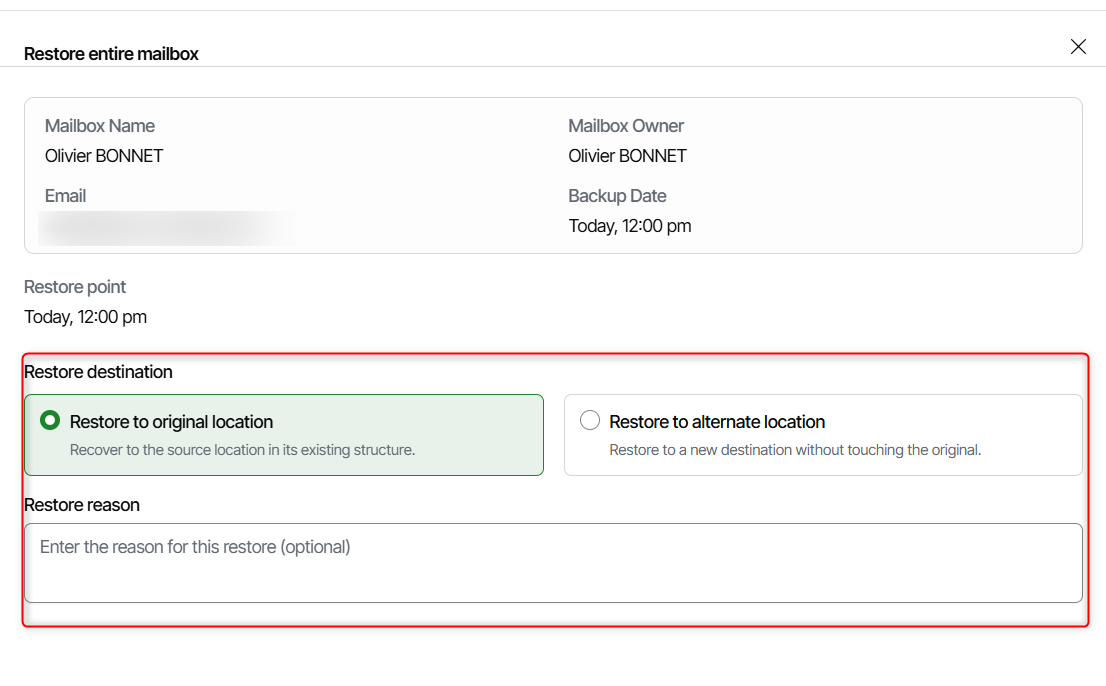Click the blurred Email address field
The image size is (1106, 686).
[167, 228]
